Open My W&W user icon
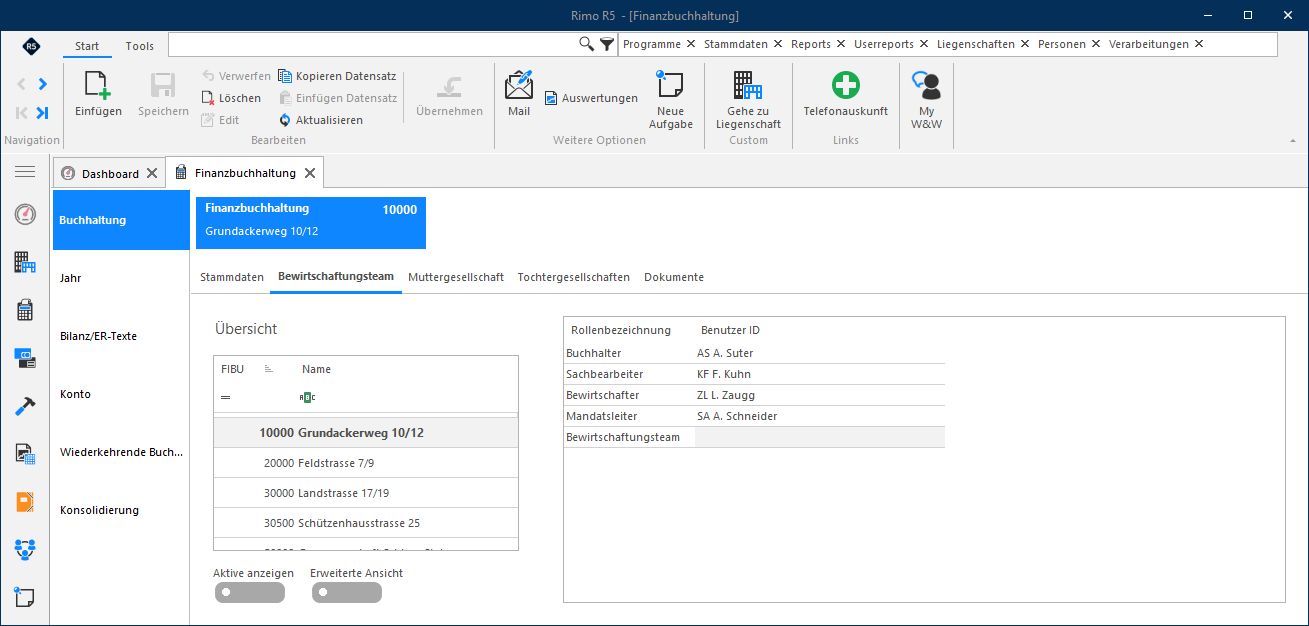The height and width of the screenshot is (626, 1309). (x=927, y=86)
